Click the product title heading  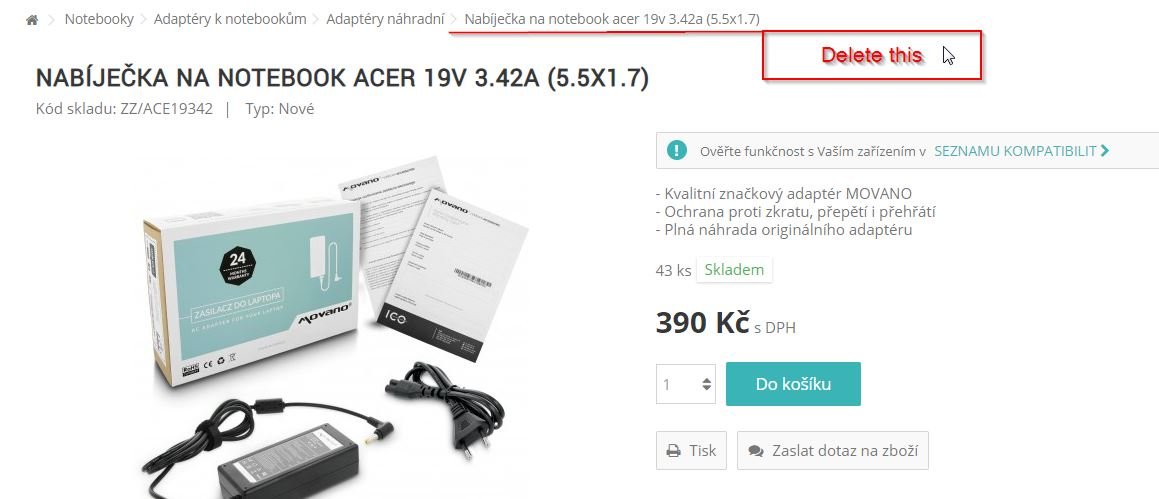click(342, 78)
